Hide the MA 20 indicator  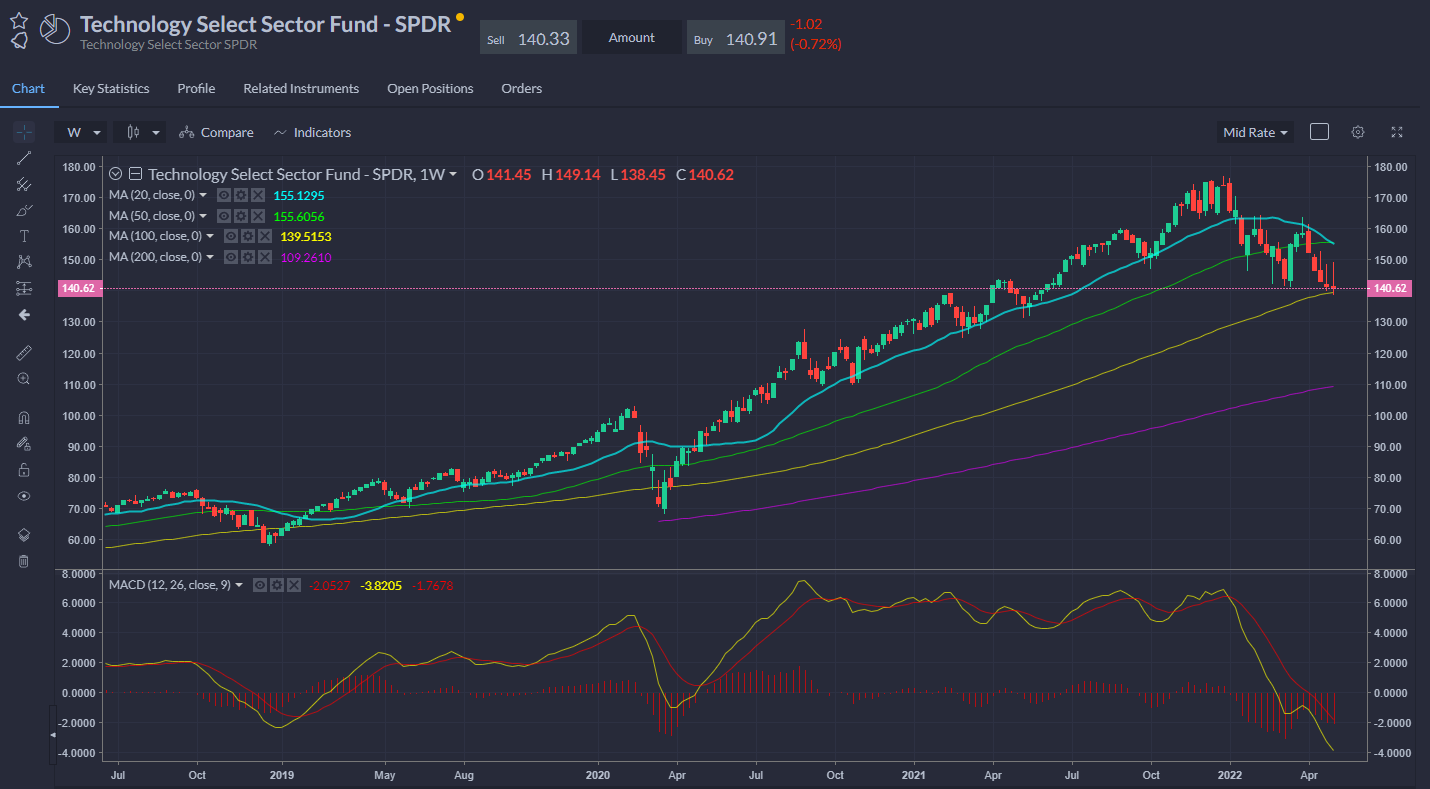[x=225, y=196]
